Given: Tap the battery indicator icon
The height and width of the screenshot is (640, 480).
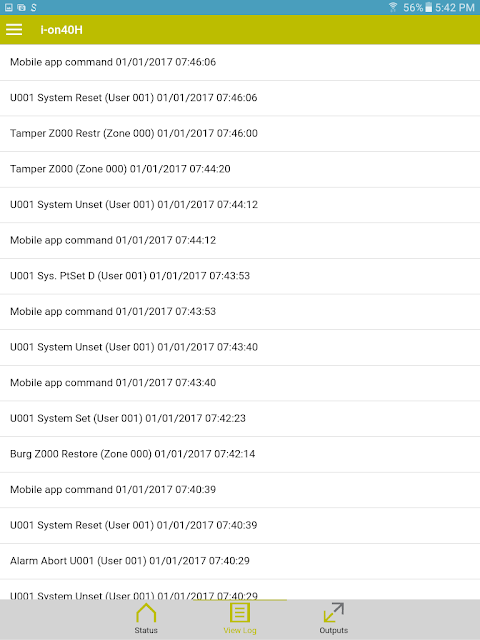Looking at the screenshot, I should [x=428, y=7].
